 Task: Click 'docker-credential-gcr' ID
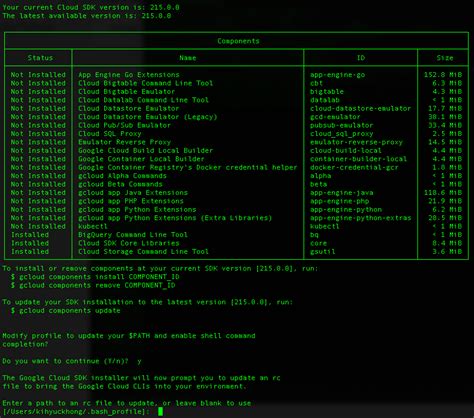click(x=354, y=167)
